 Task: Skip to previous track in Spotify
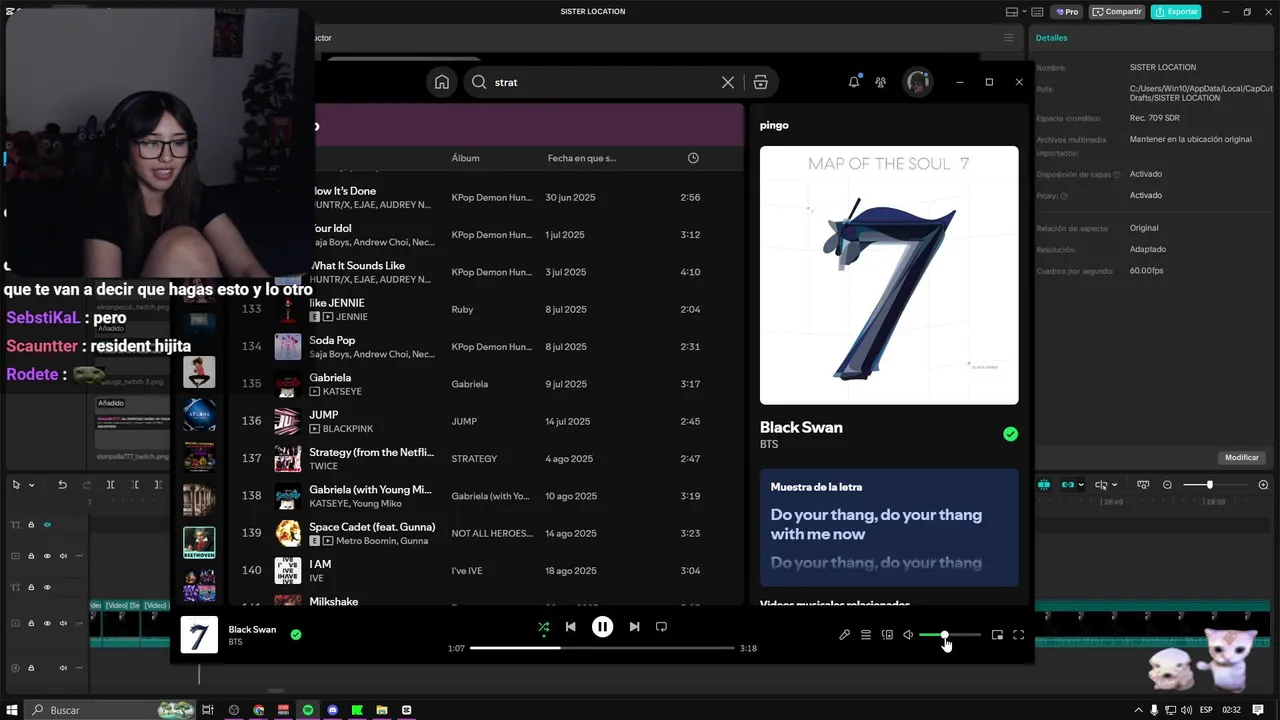[570, 627]
